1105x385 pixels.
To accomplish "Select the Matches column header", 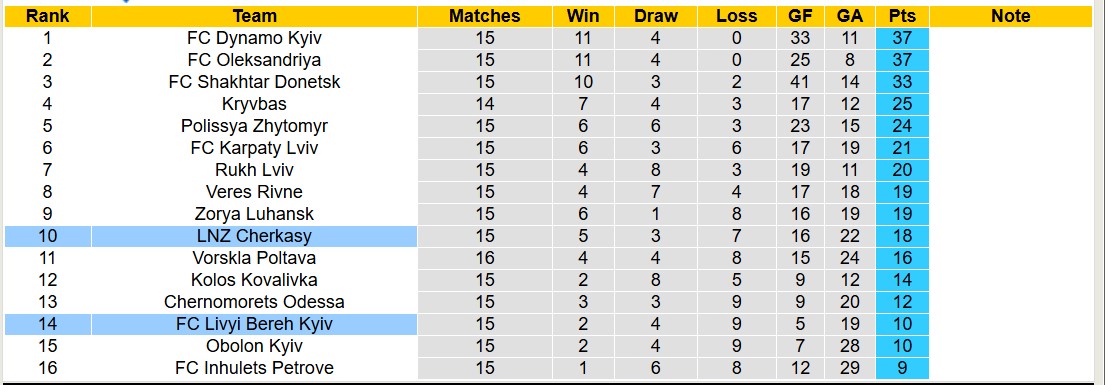I will pos(485,16).
